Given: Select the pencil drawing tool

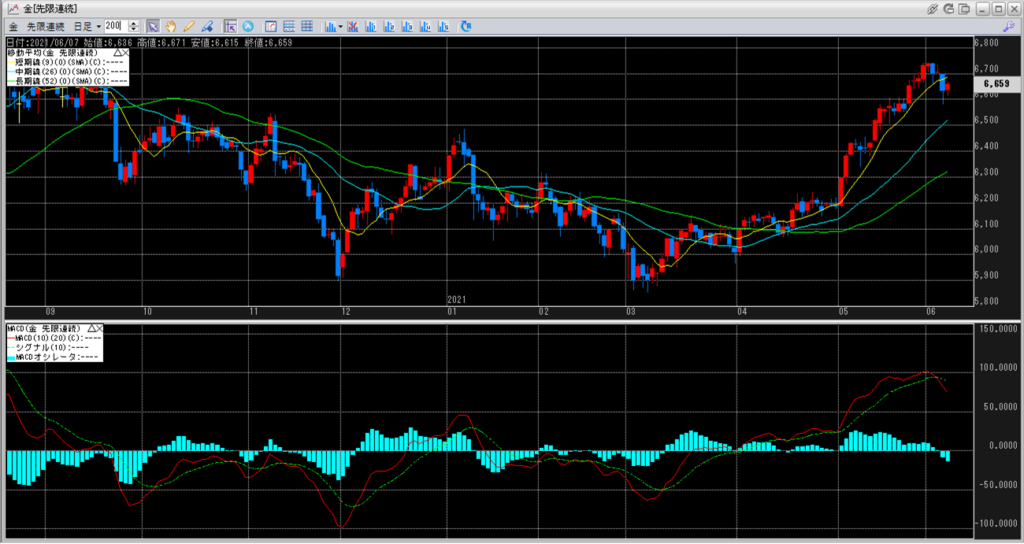Looking at the screenshot, I should [x=188, y=25].
